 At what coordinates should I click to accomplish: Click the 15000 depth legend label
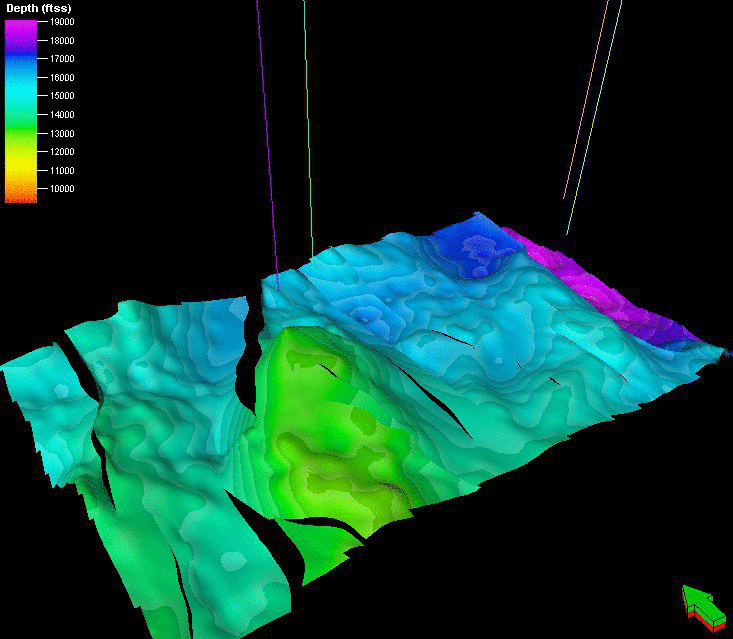(59, 96)
